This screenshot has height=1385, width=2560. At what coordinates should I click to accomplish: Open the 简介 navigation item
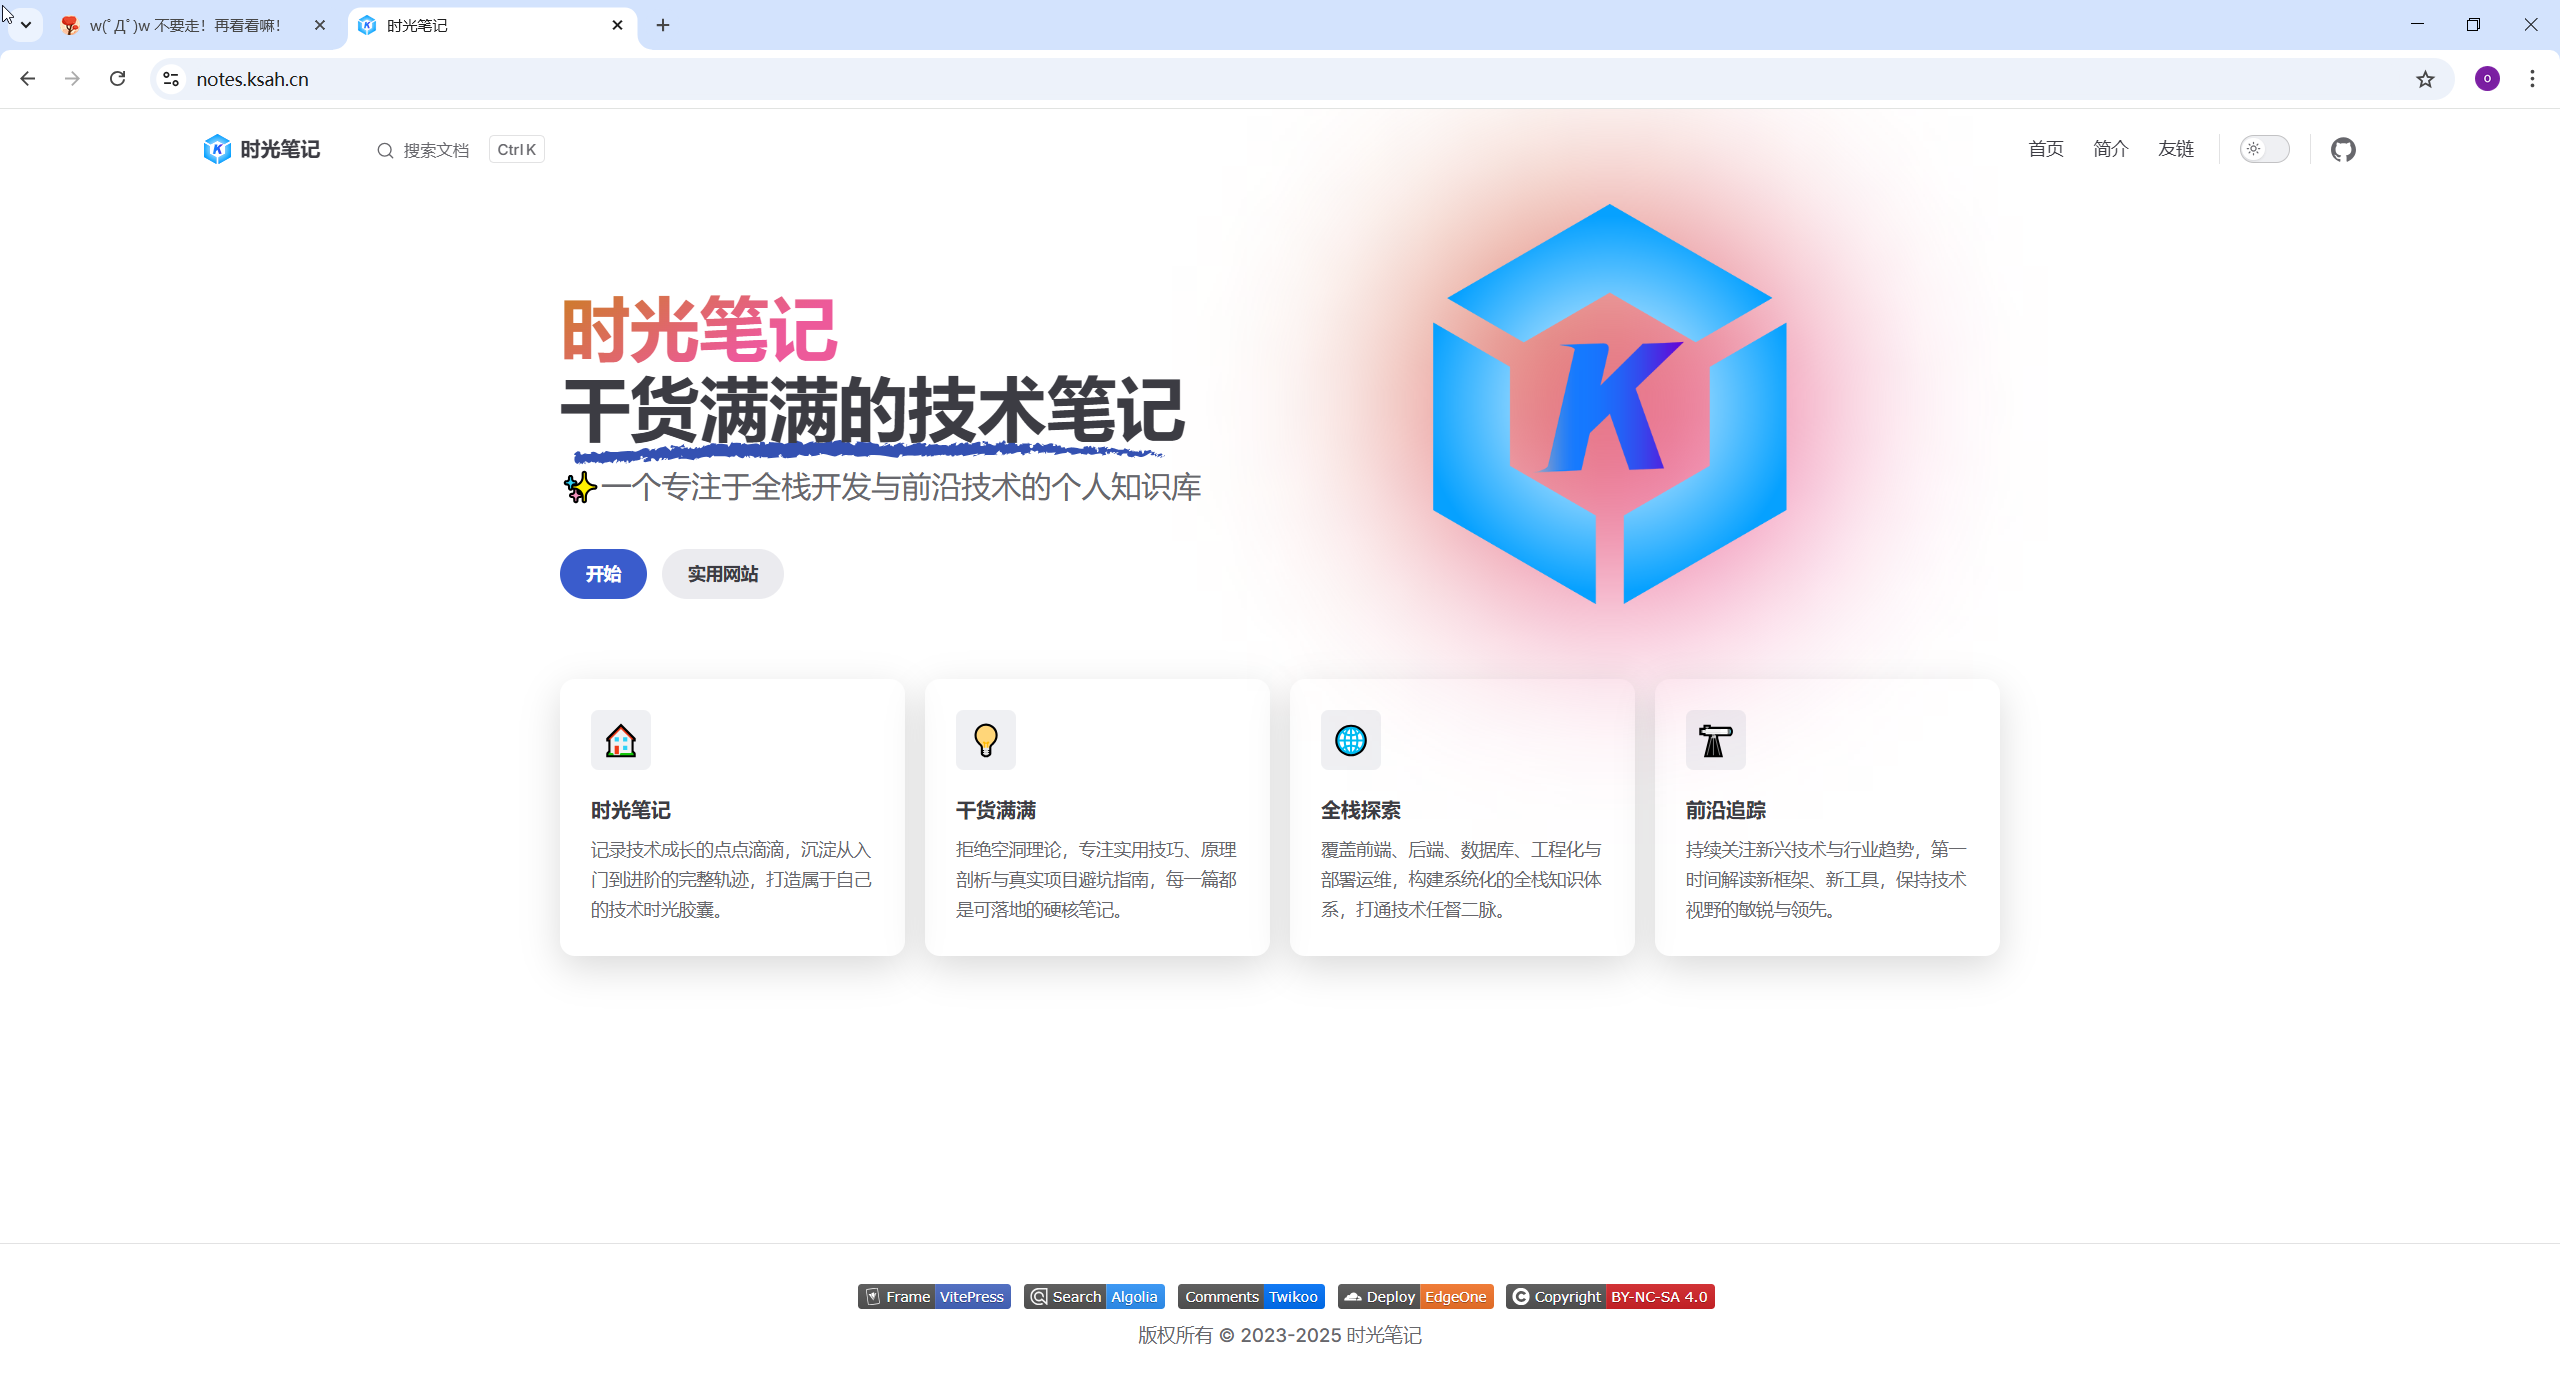tap(2110, 150)
